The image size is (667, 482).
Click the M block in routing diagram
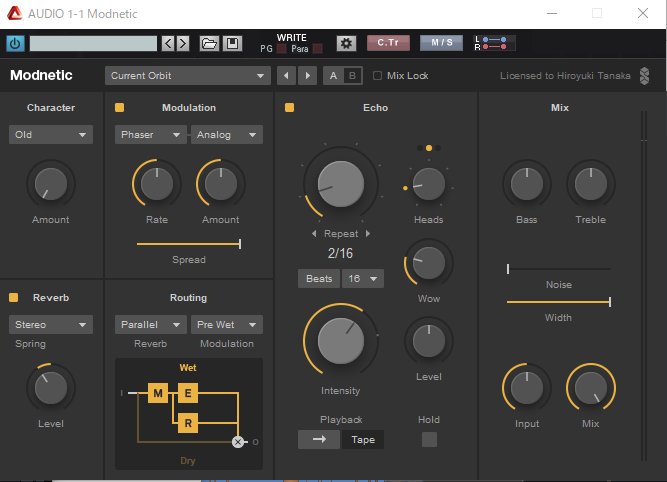coord(158,393)
